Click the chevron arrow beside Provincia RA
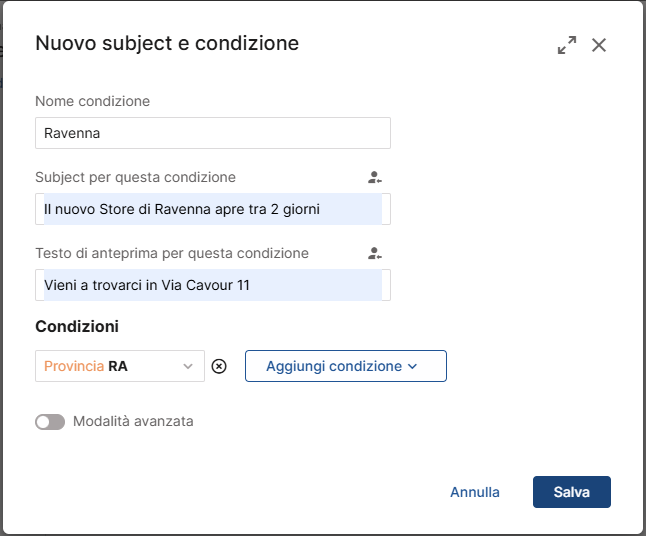646x536 pixels. pos(188,366)
